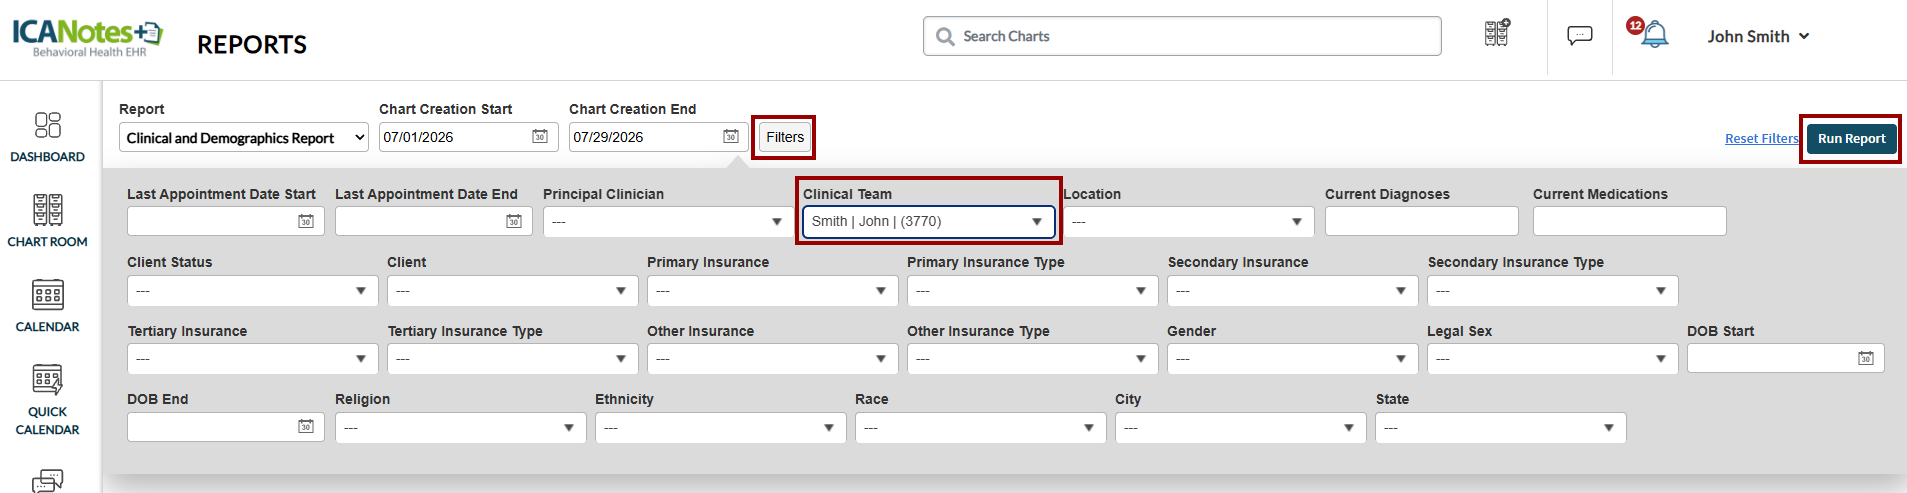This screenshot has width=1907, height=493.
Task: Open the Dashboard from the sidebar
Action: (x=47, y=137)
